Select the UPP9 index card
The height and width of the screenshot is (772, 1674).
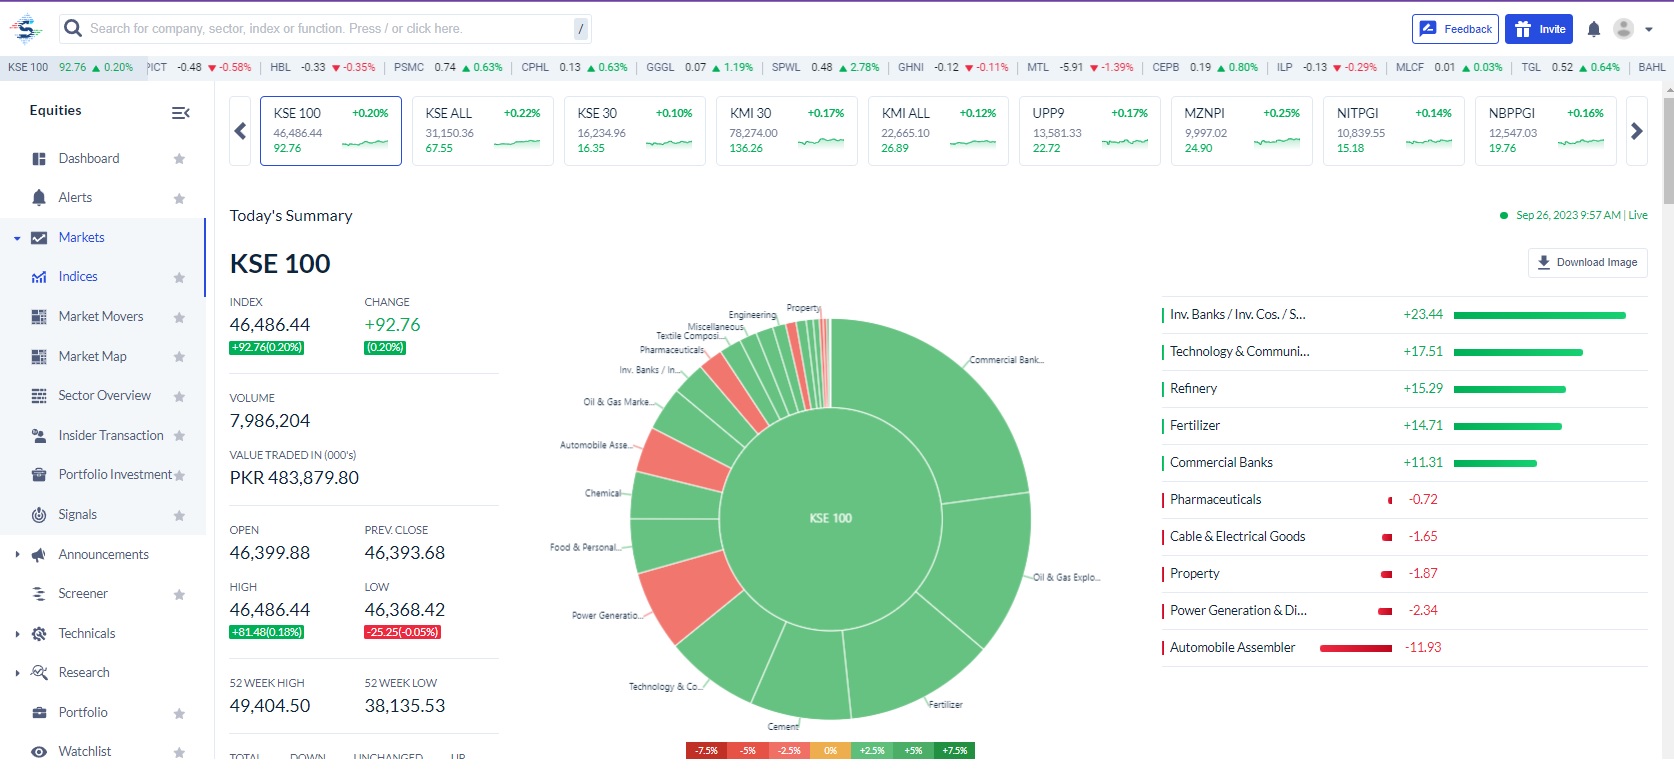pyautogui.click(x=1090, y=131)
